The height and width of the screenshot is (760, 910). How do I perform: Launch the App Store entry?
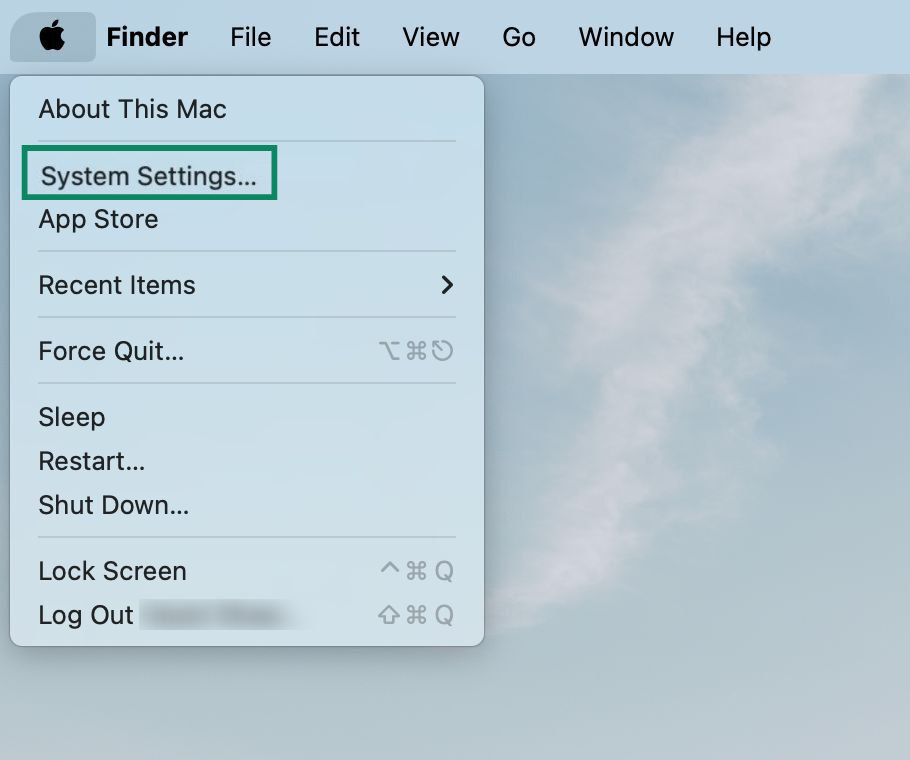[x=97, y=219]
